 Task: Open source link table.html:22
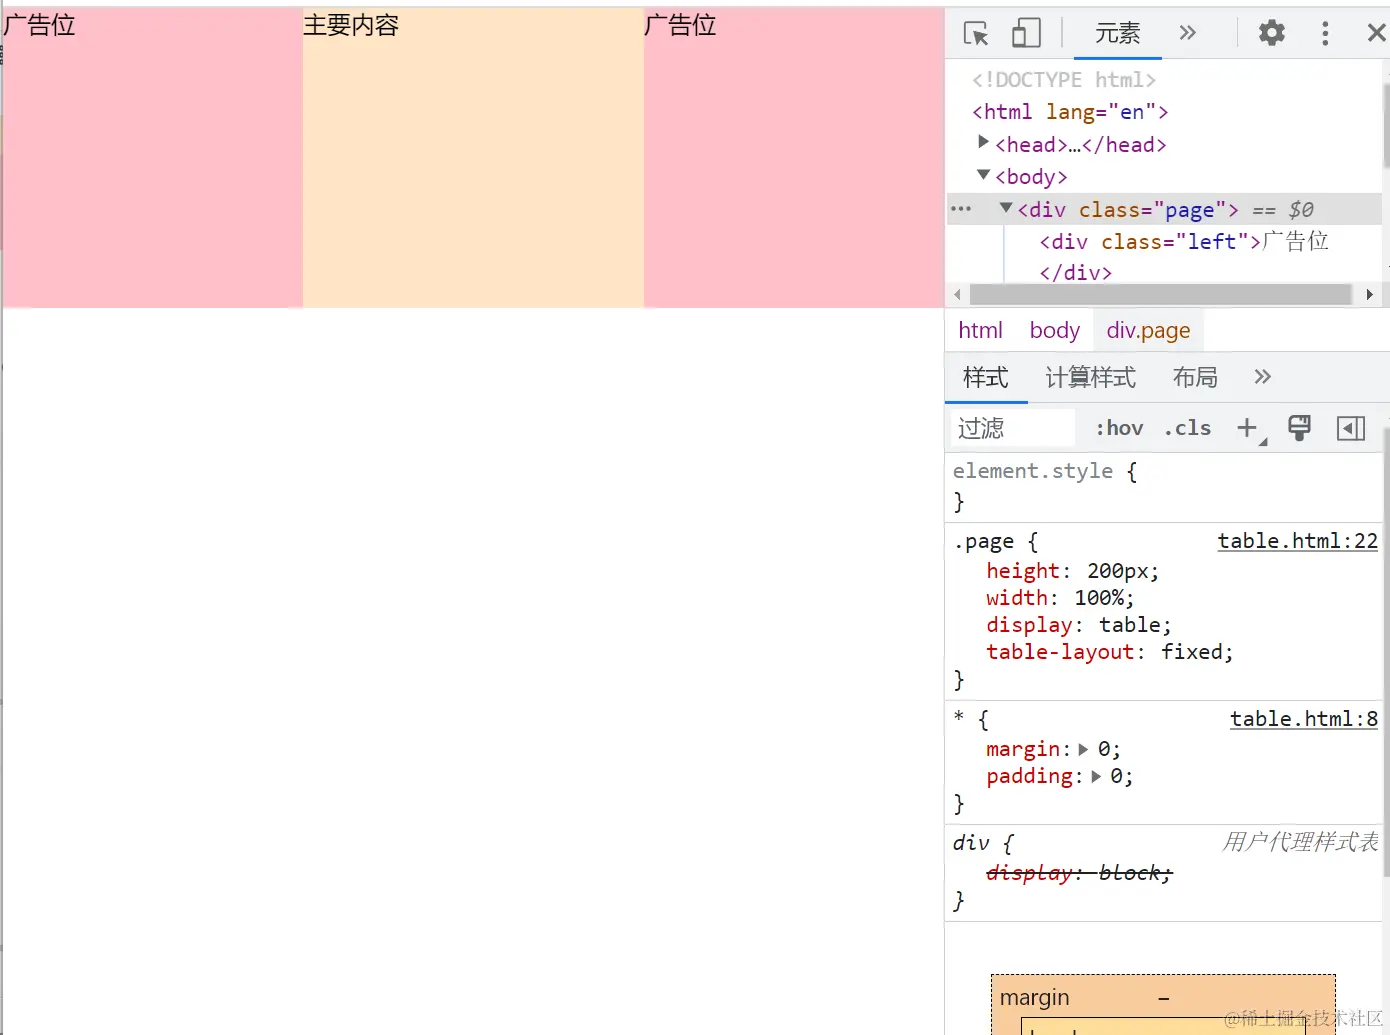pos(1297,541)
